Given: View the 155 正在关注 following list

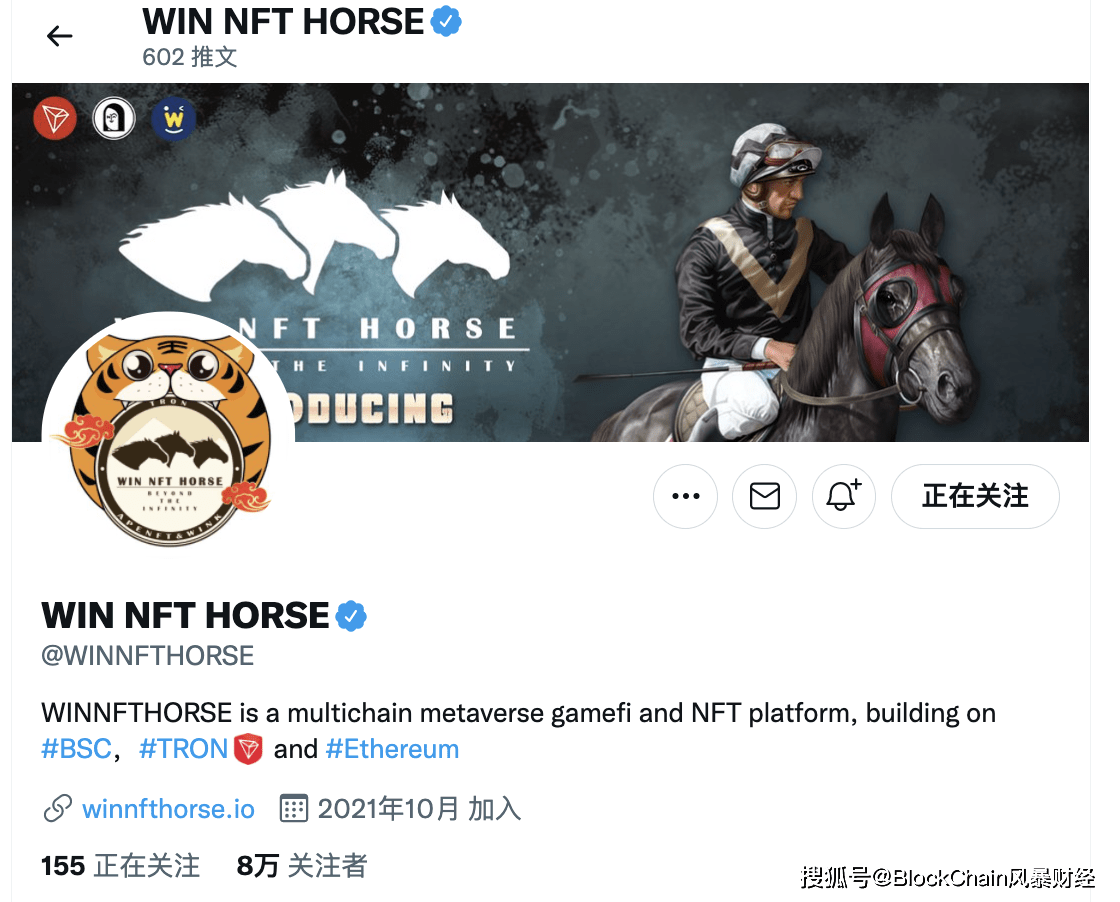Looking at the screenshot, I should pos(120,866).
